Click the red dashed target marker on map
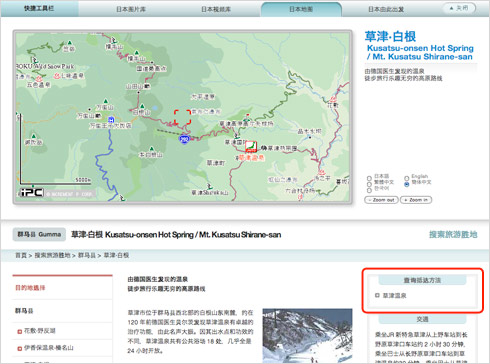The width and height of the screenshot is (490, 364). [x=182, y=117]
